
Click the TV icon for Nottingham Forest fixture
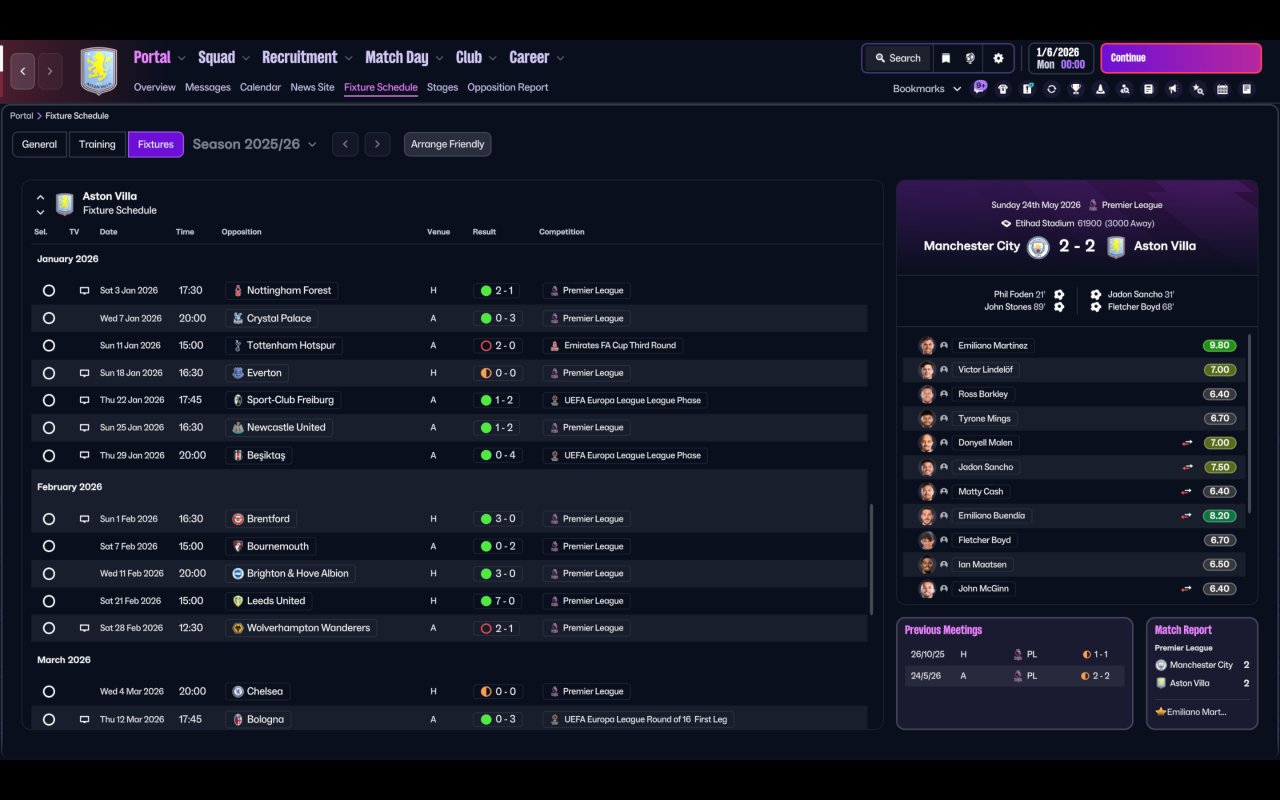point(84,291)
